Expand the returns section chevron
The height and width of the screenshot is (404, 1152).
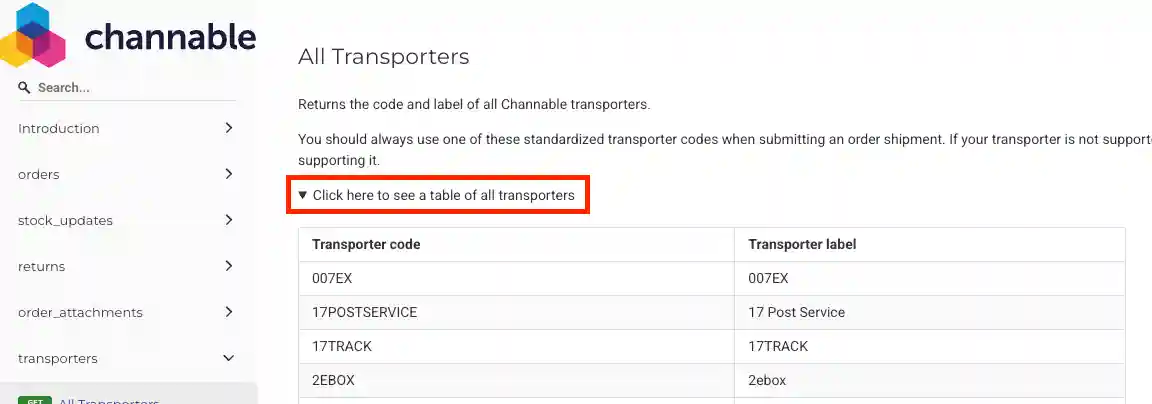coord(229,266)
